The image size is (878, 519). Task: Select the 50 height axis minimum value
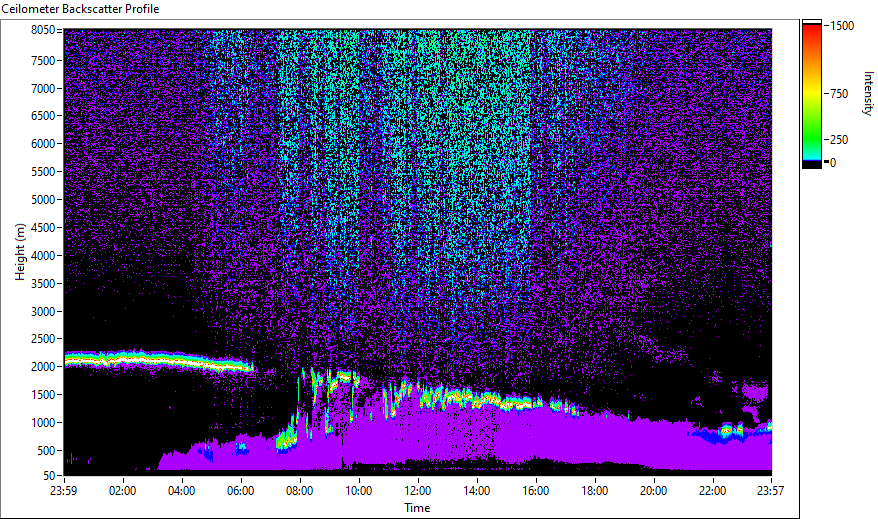click(x=49, y=476)
